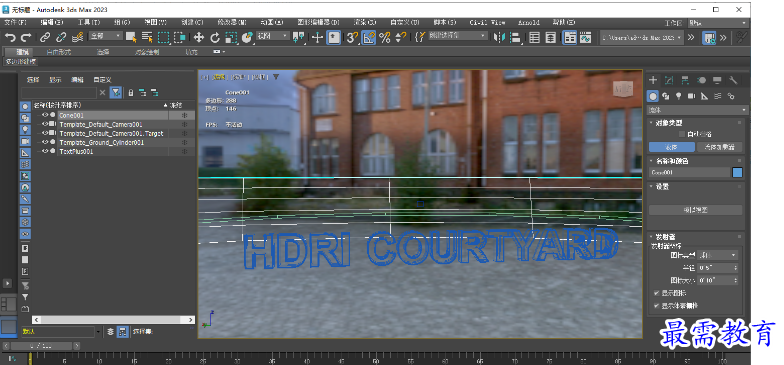Open the selection filter dropdown 全部

pos(106,36)
